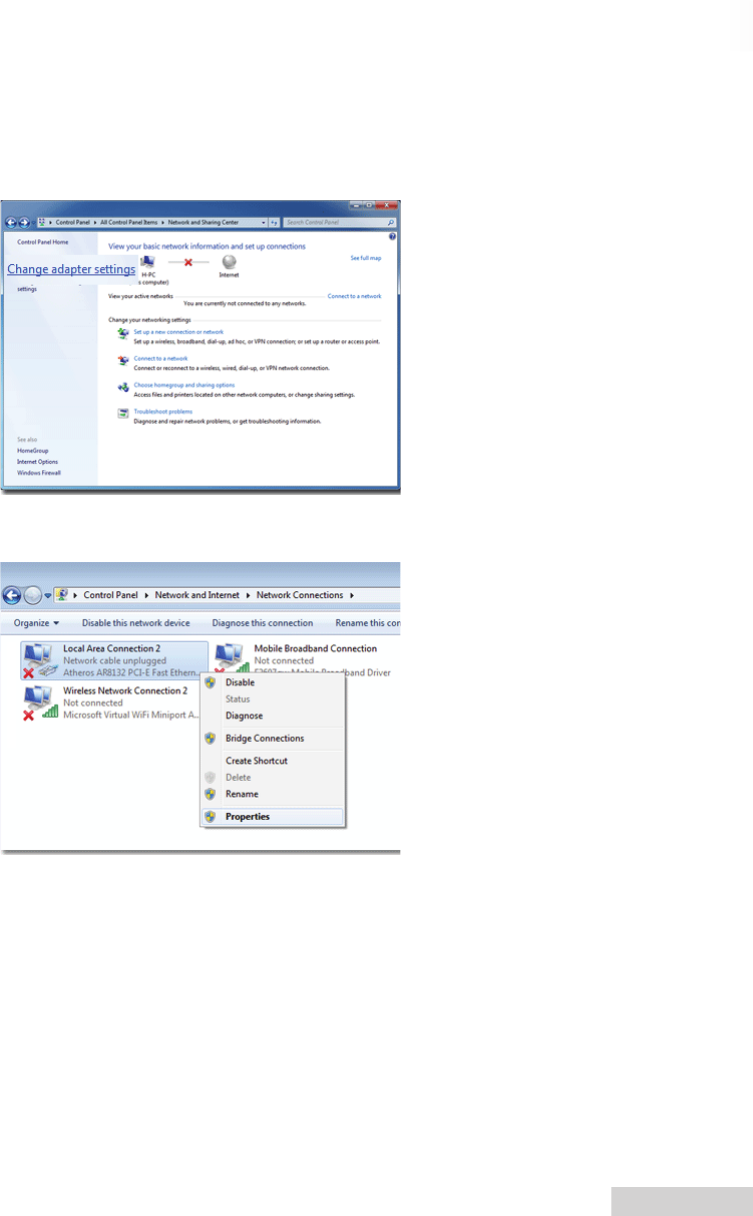Click Network Connections breadcrumb
The width and height of the screenshot is (753, 1216).
pyautogui.click(x=300, y=595)
